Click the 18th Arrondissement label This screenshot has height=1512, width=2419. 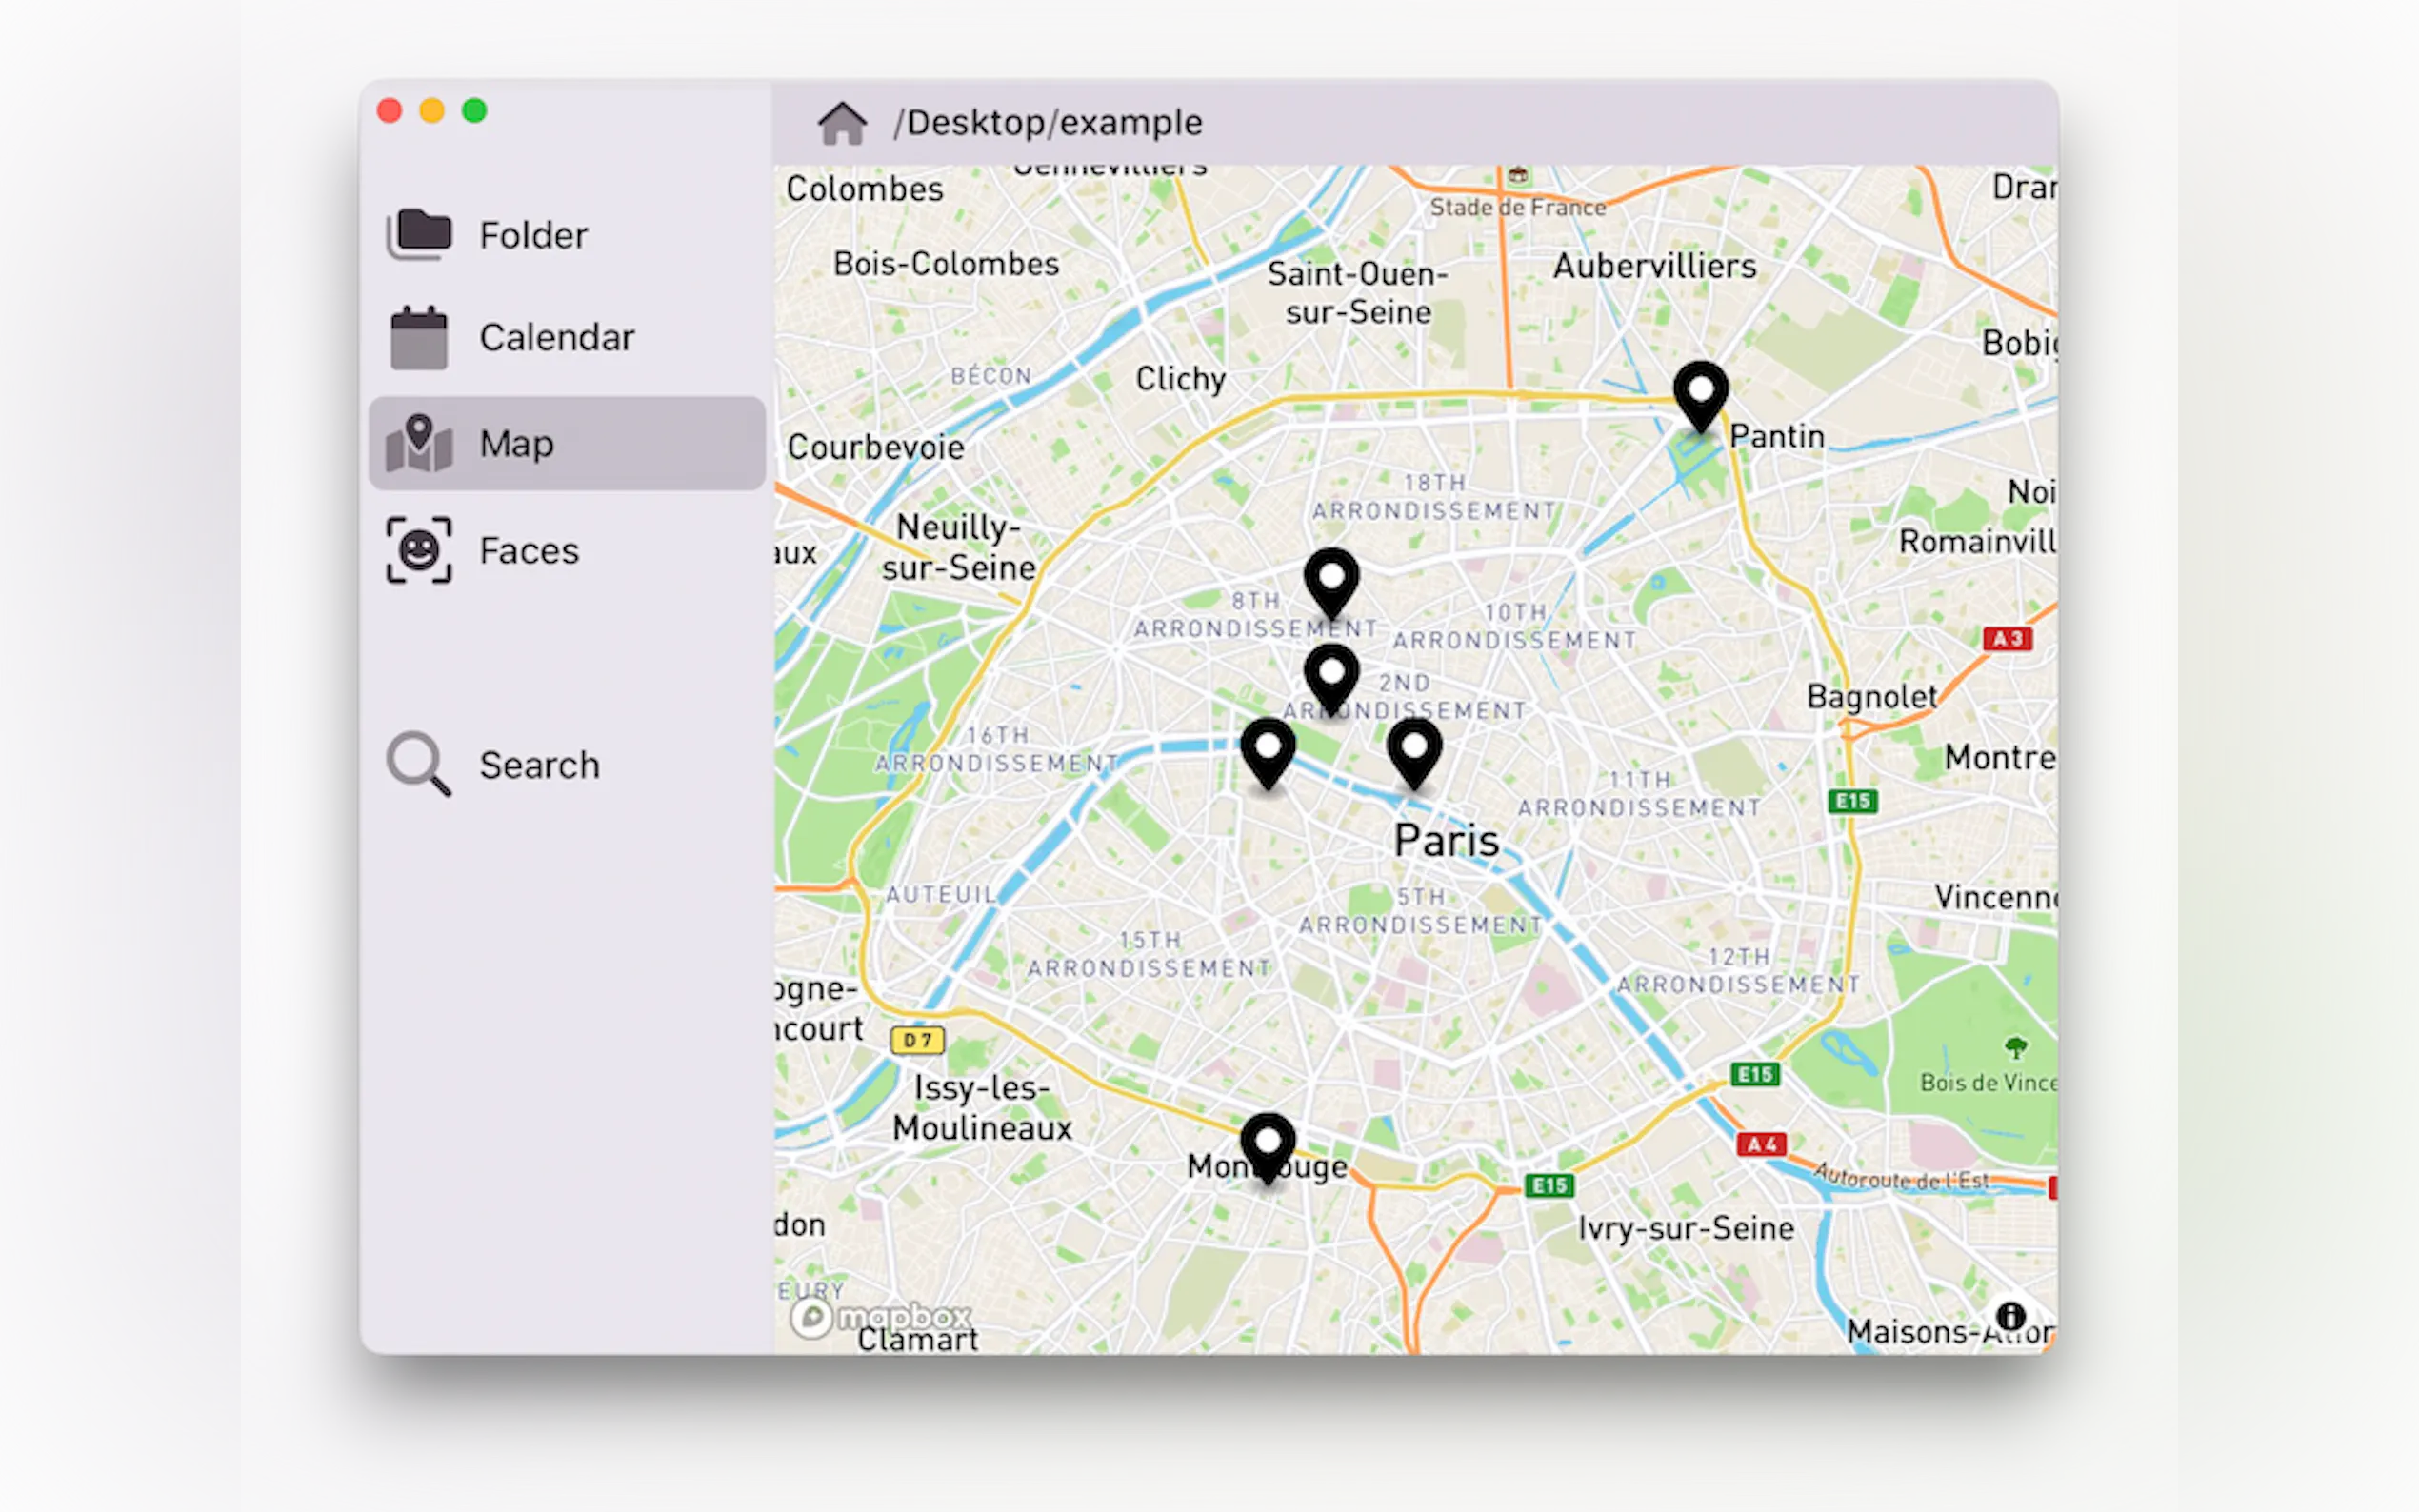pos(1434,497)
